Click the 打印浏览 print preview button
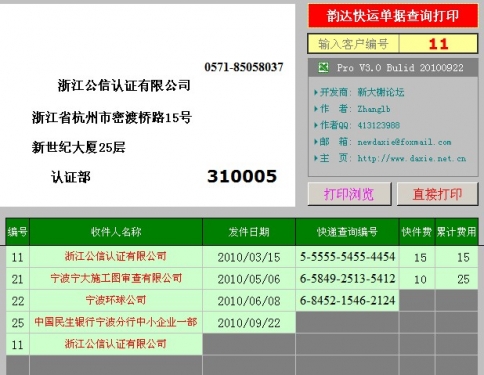 (349, 194)
